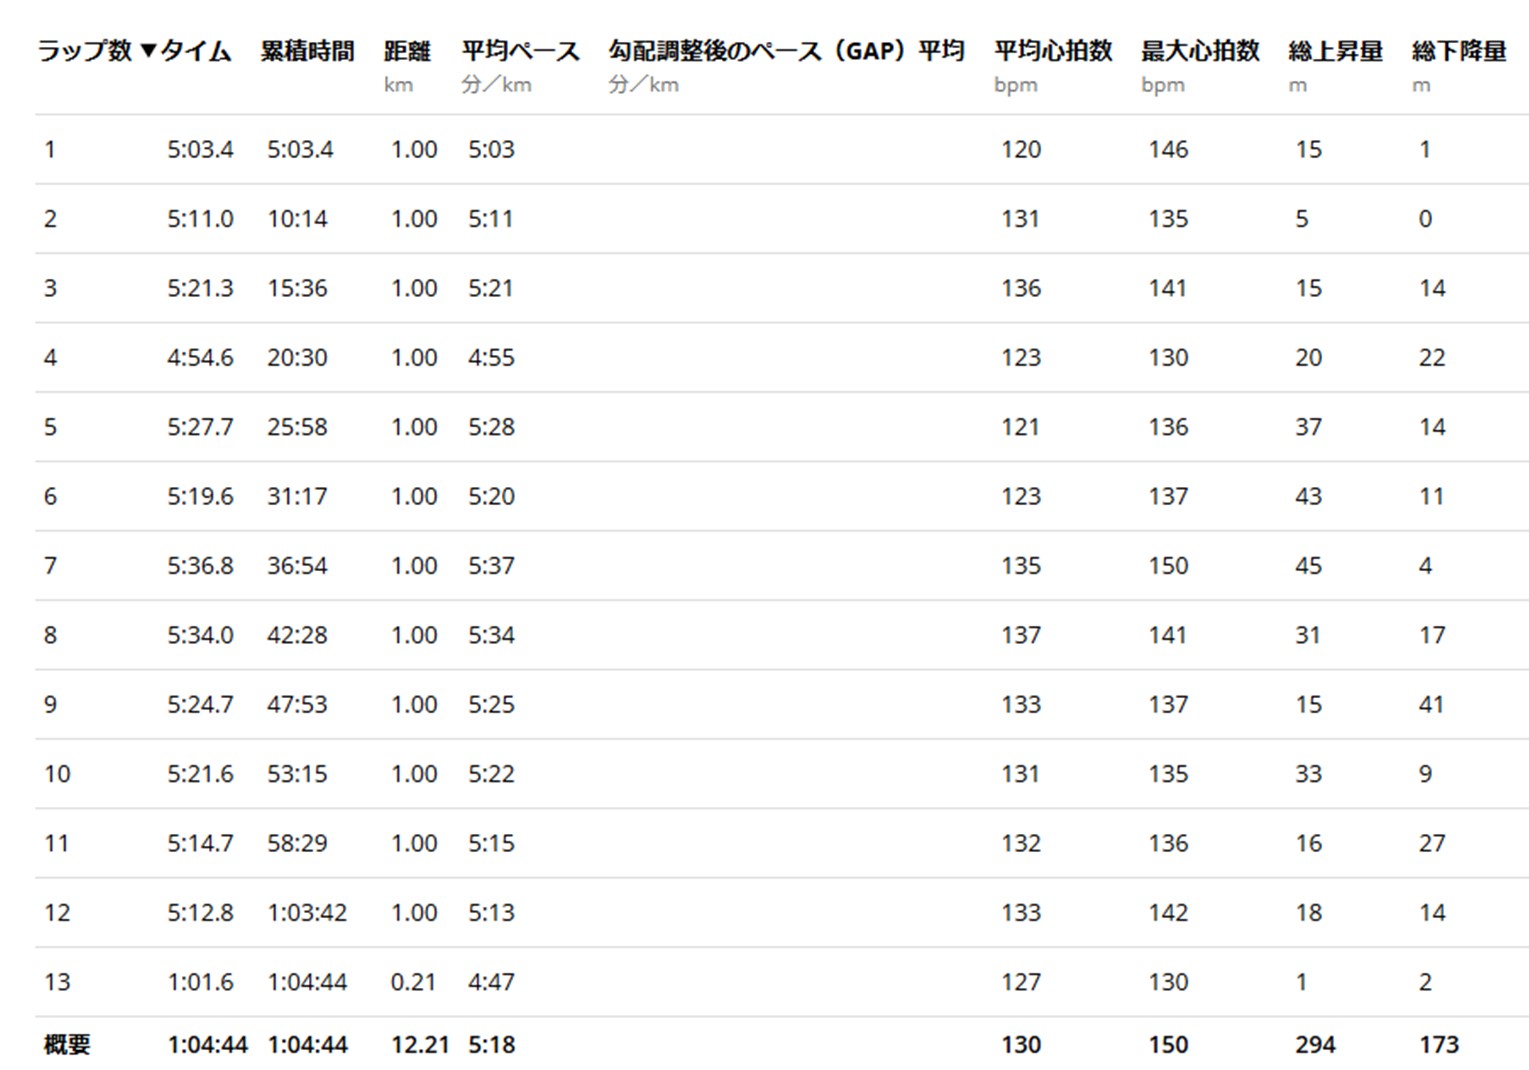Image resolution: width=1529 pixels, height=1070 pixels.
Task: Select lap 2 time 5:11.0
Action: (x=200, y=219)
